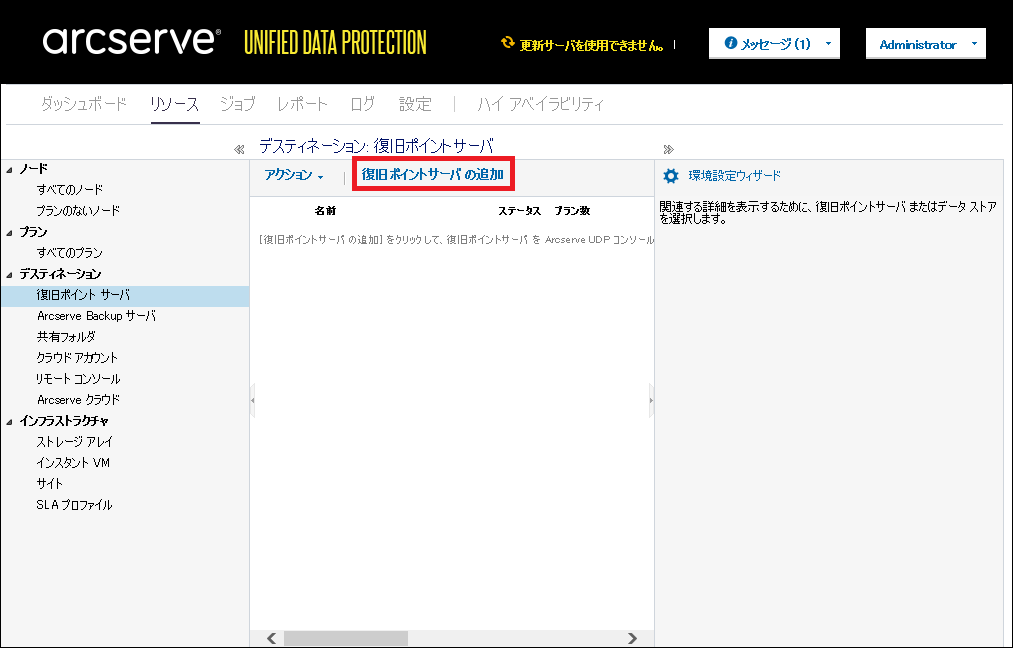Open the メッセージ (1) dropdown
Viewport: 1013px width, 648px height.
pos(774,43)
